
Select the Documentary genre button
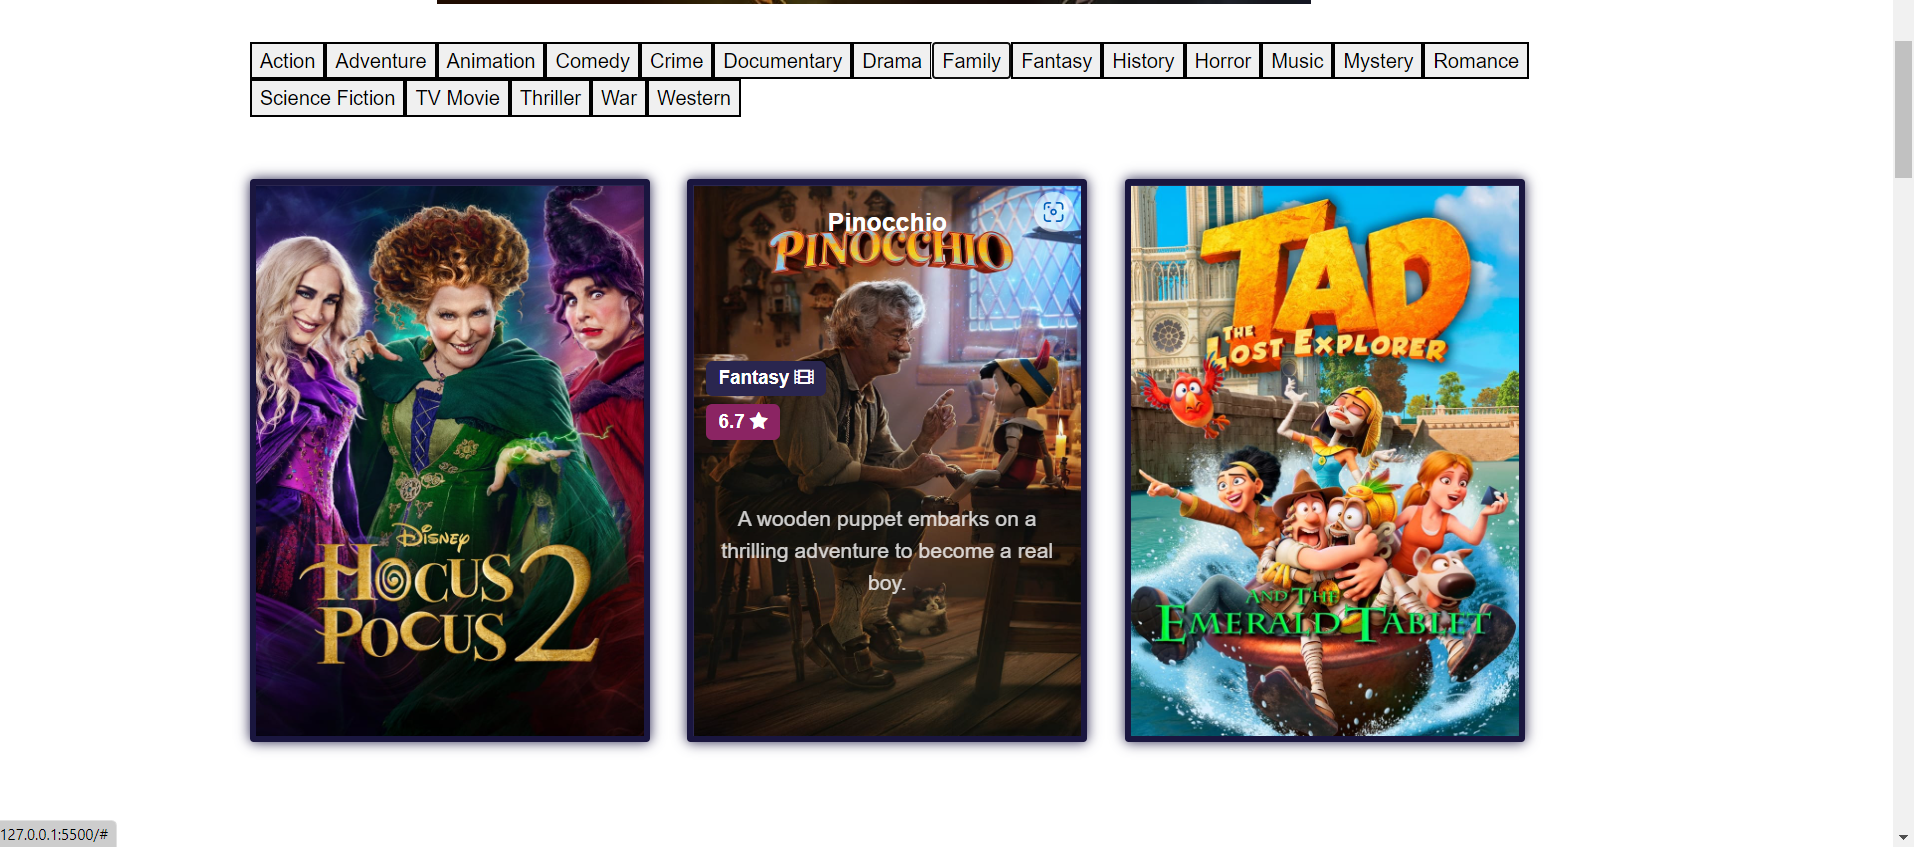point(783,61)
